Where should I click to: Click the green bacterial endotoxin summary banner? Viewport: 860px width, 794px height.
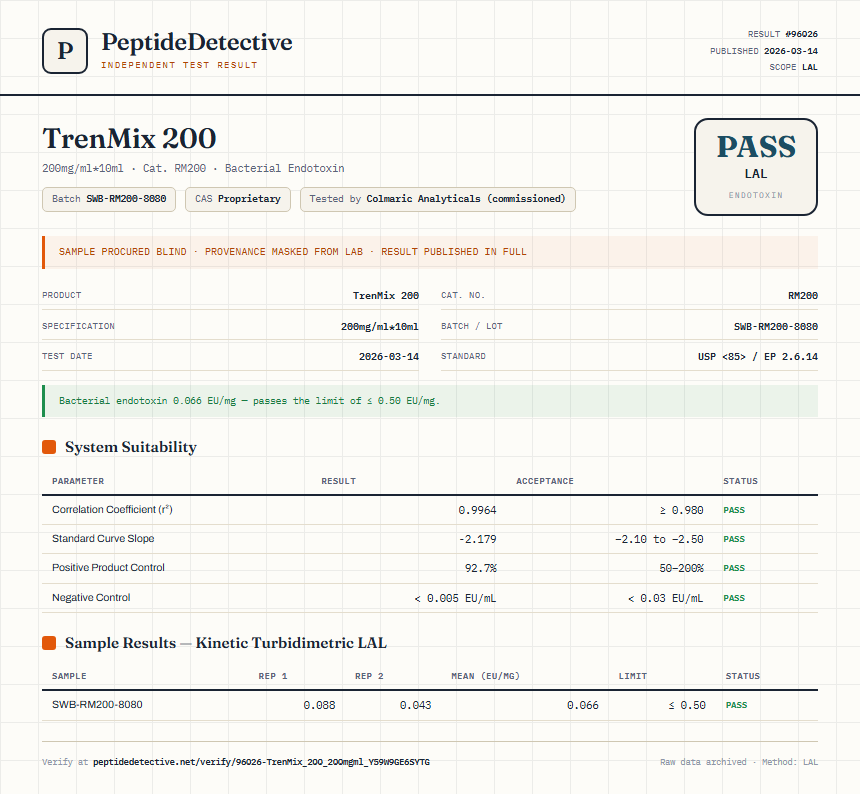[430, 401]
